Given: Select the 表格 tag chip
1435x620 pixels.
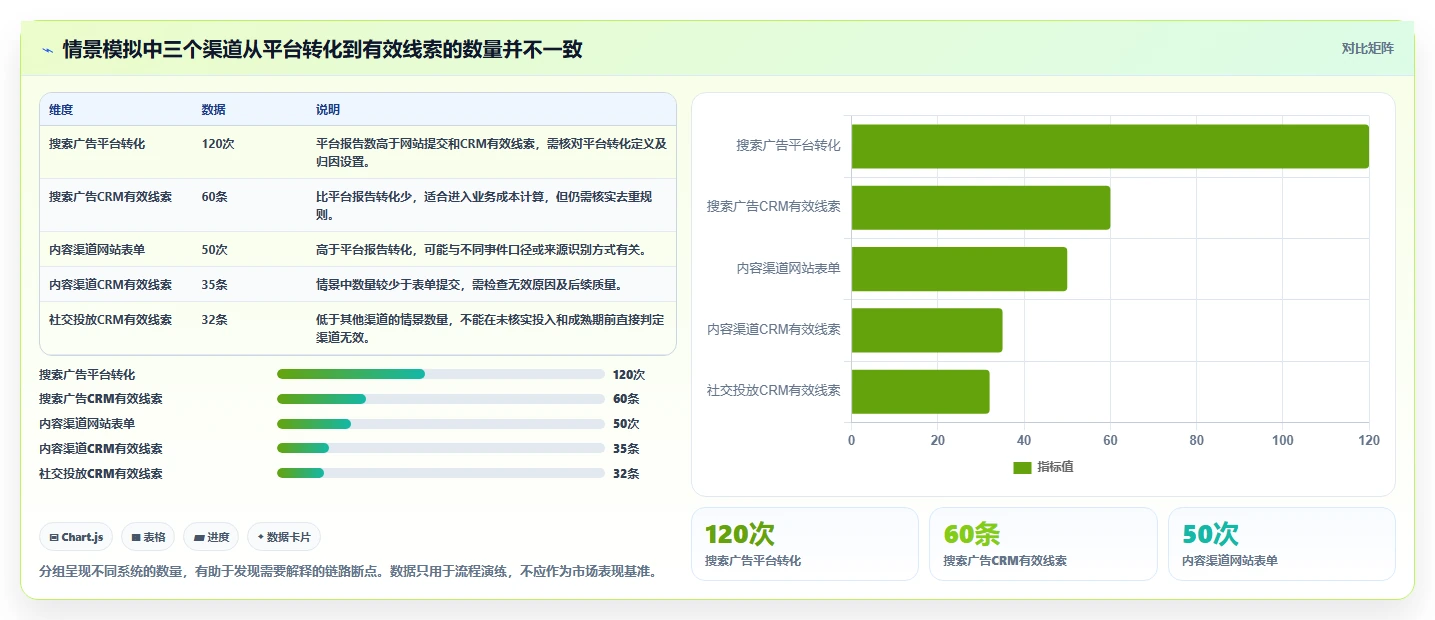Looking at the screenshot, I should [148, 537].
